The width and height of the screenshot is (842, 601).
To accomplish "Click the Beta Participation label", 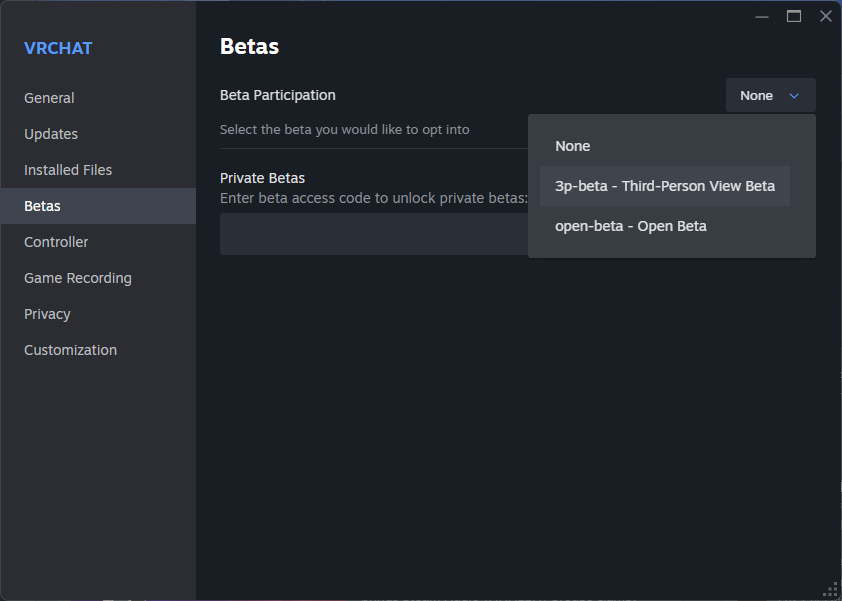I will [x=278, y=95].
